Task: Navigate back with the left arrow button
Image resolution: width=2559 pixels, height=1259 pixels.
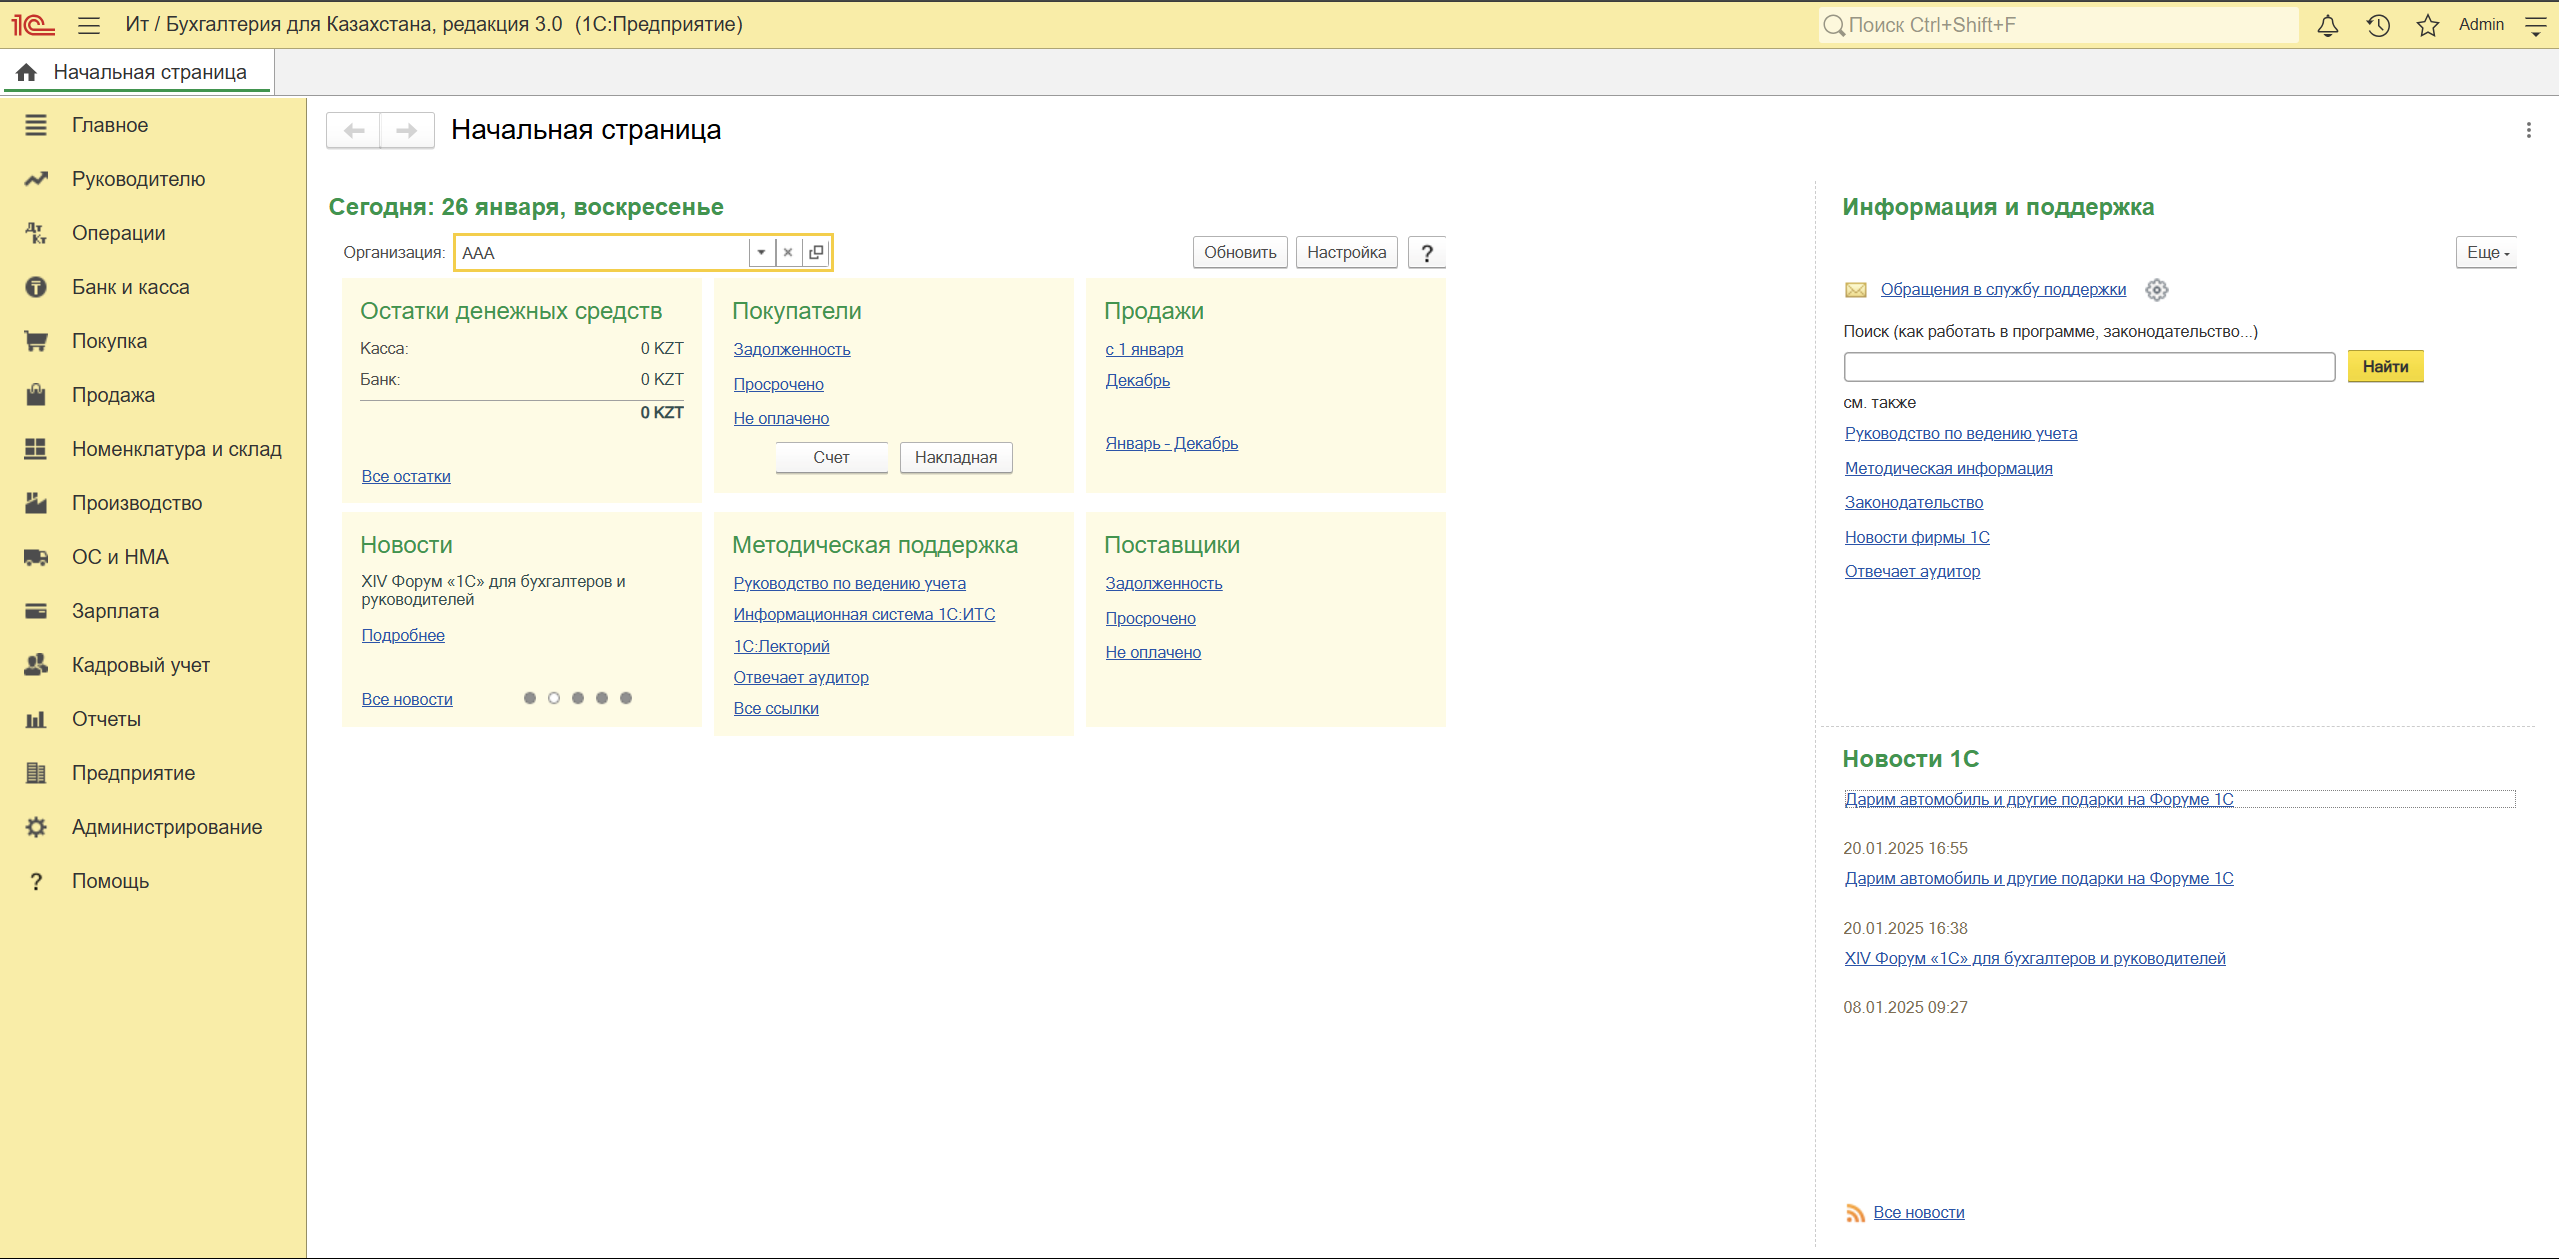Action: (354, 131)
